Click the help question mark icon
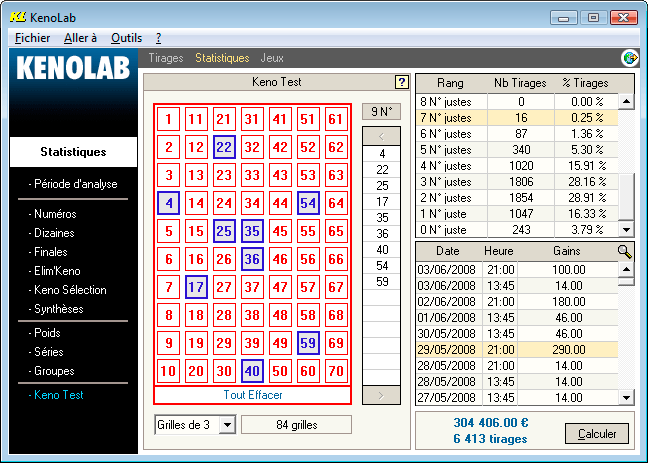Image resolution: width=648 pixels, height=463 pixels. point(402,83)
